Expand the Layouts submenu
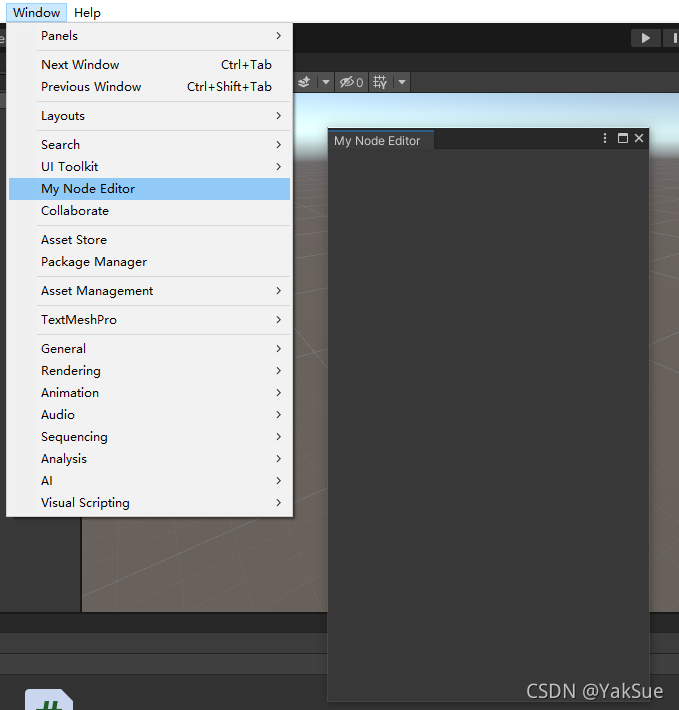 (149, 116)
